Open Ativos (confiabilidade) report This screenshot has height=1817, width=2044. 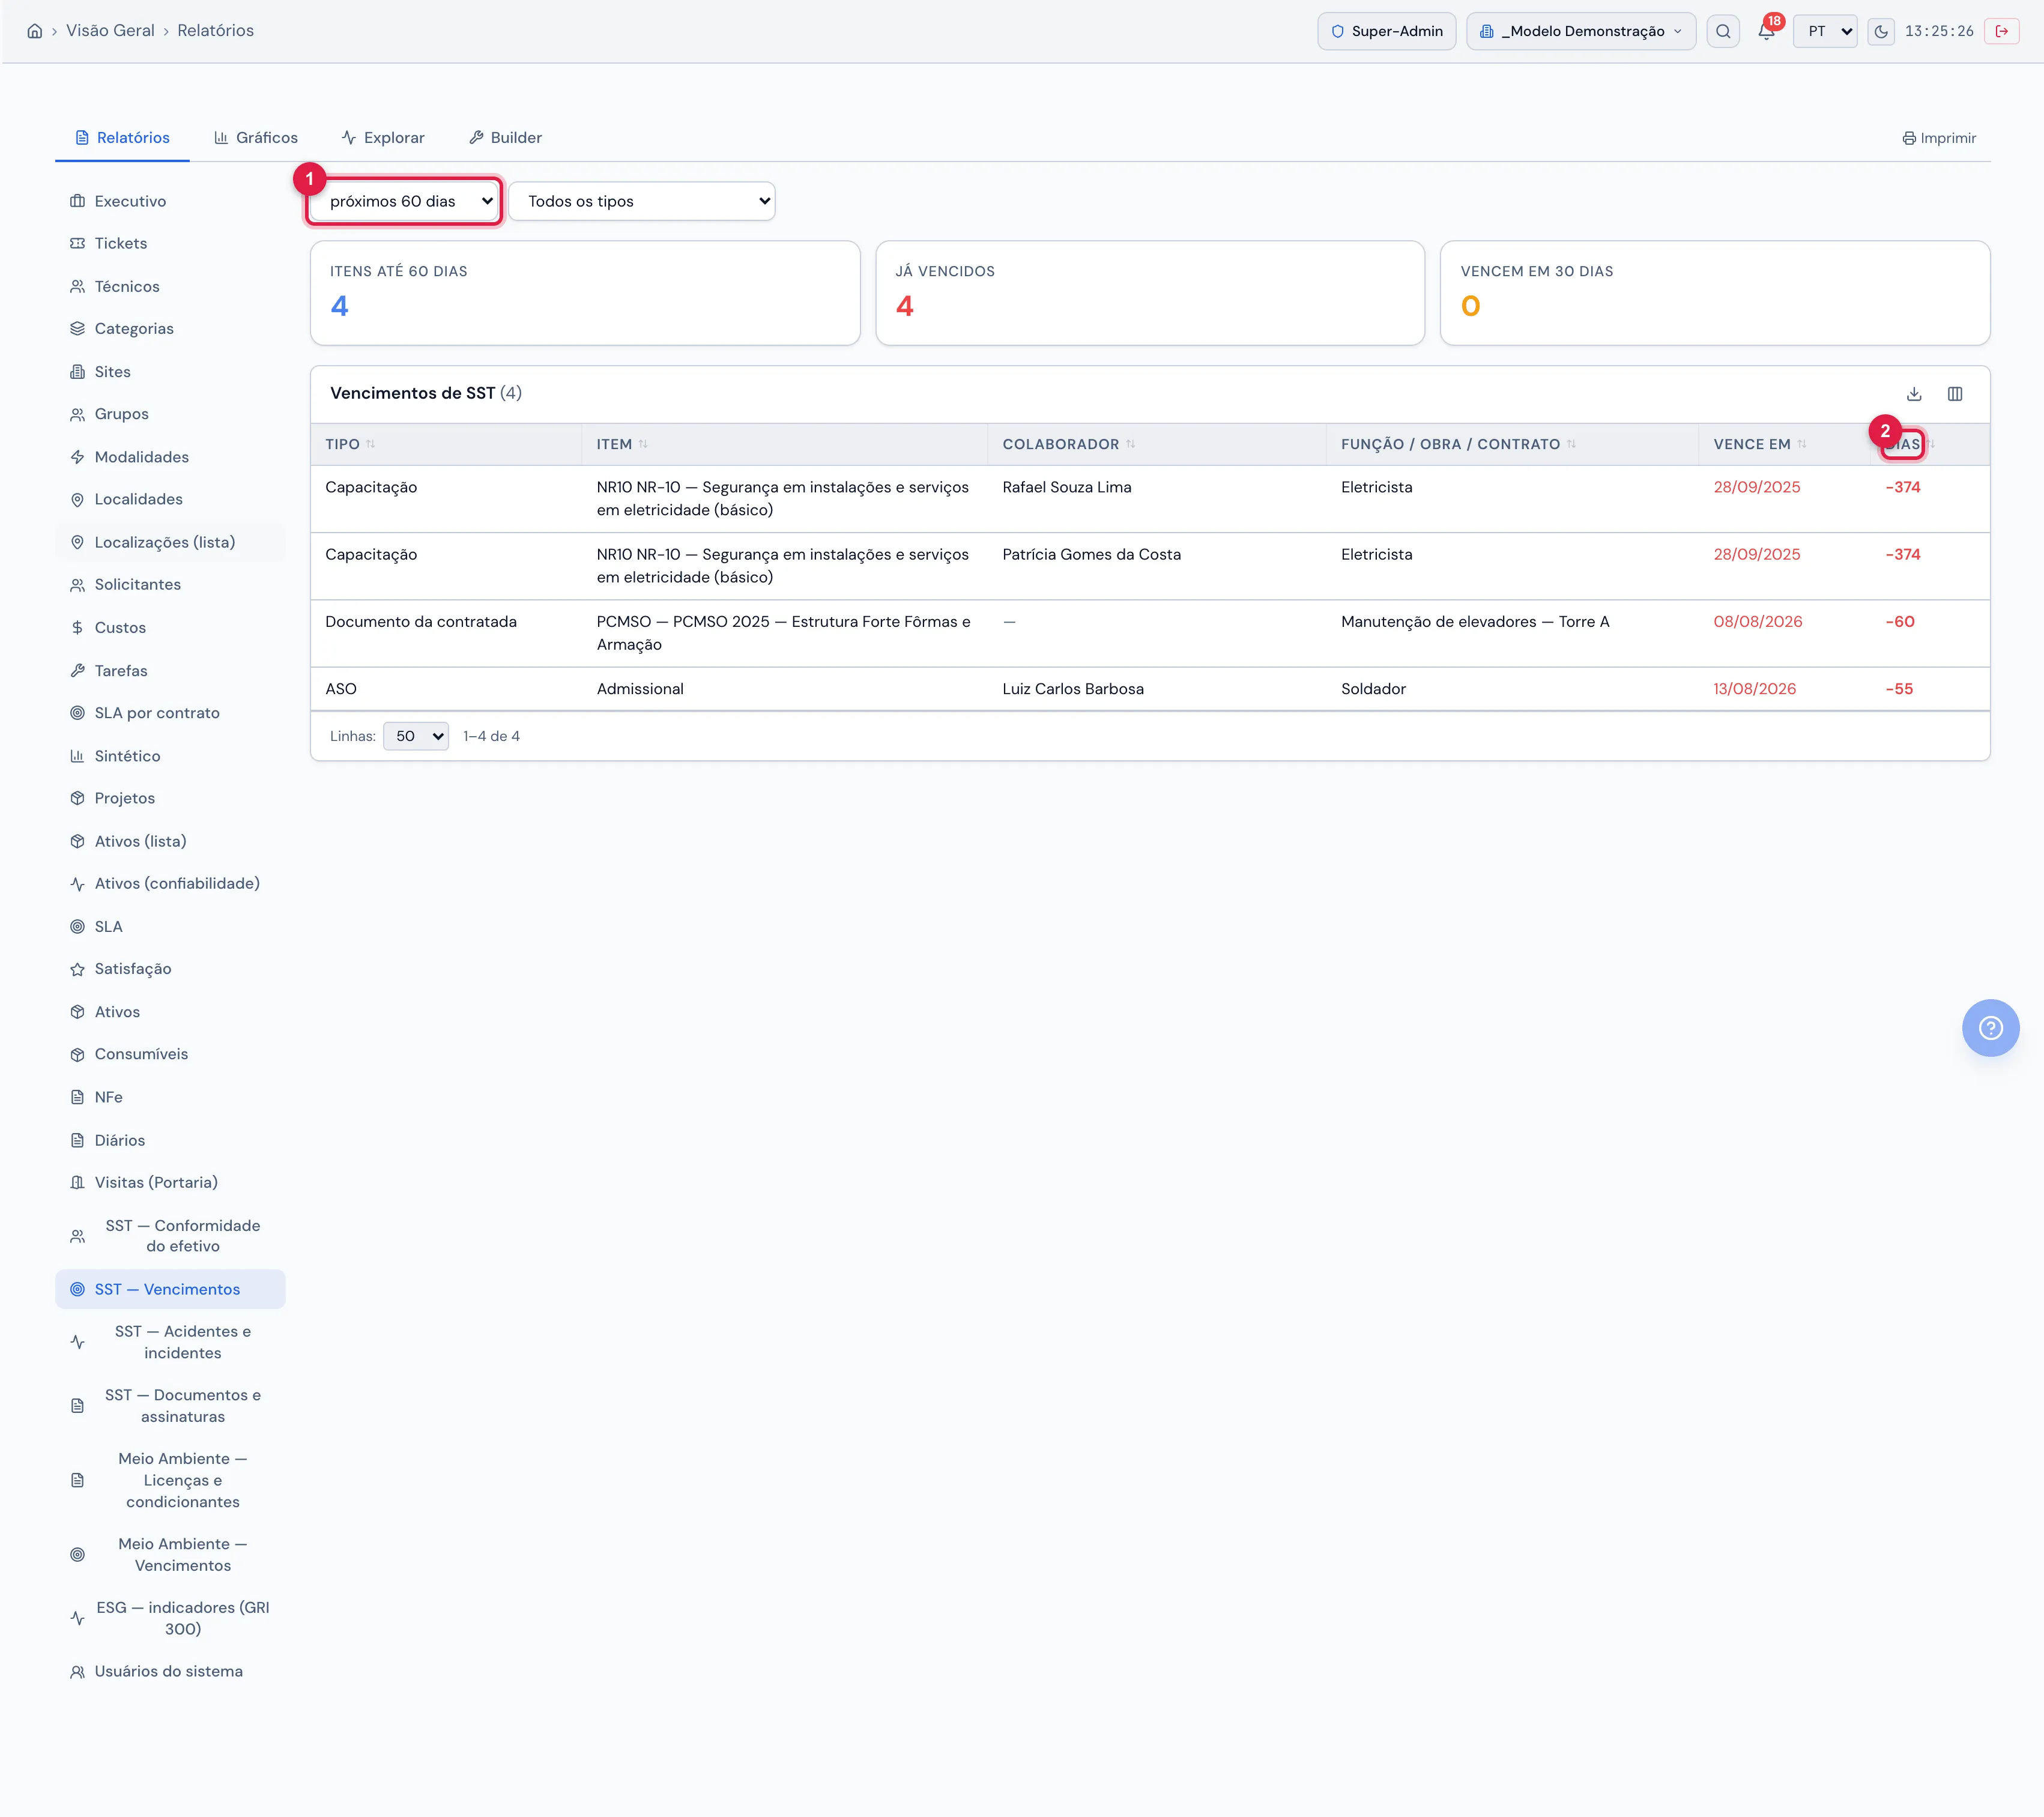[x=170, y=883]
